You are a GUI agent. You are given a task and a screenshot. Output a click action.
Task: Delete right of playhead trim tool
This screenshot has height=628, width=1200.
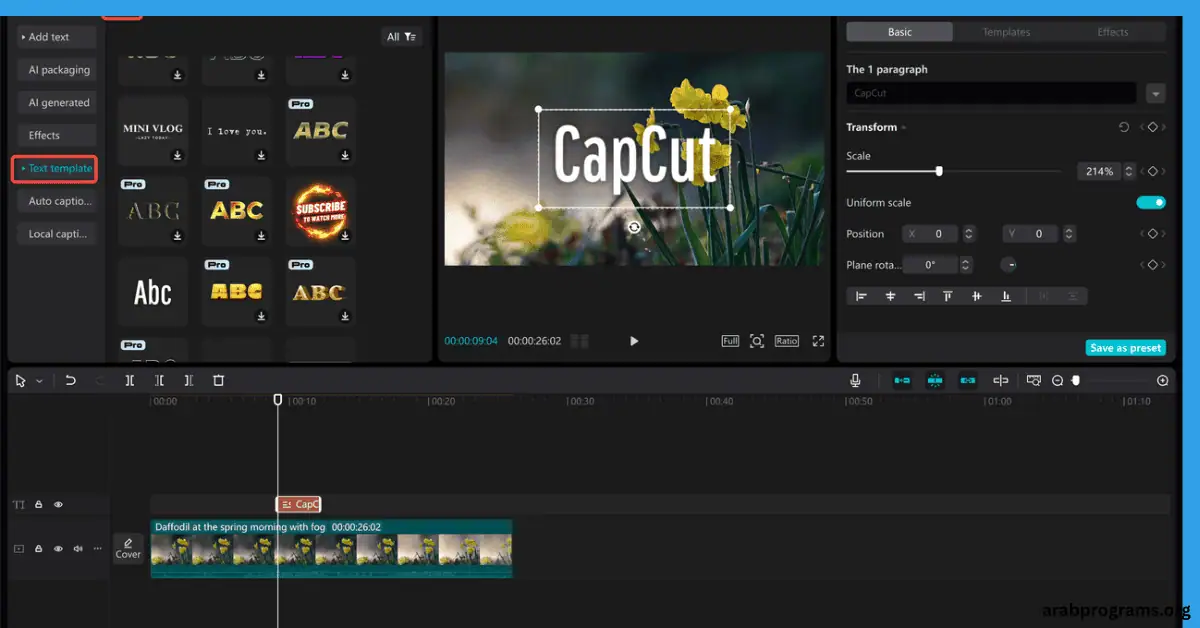click(x=189, y=380)
